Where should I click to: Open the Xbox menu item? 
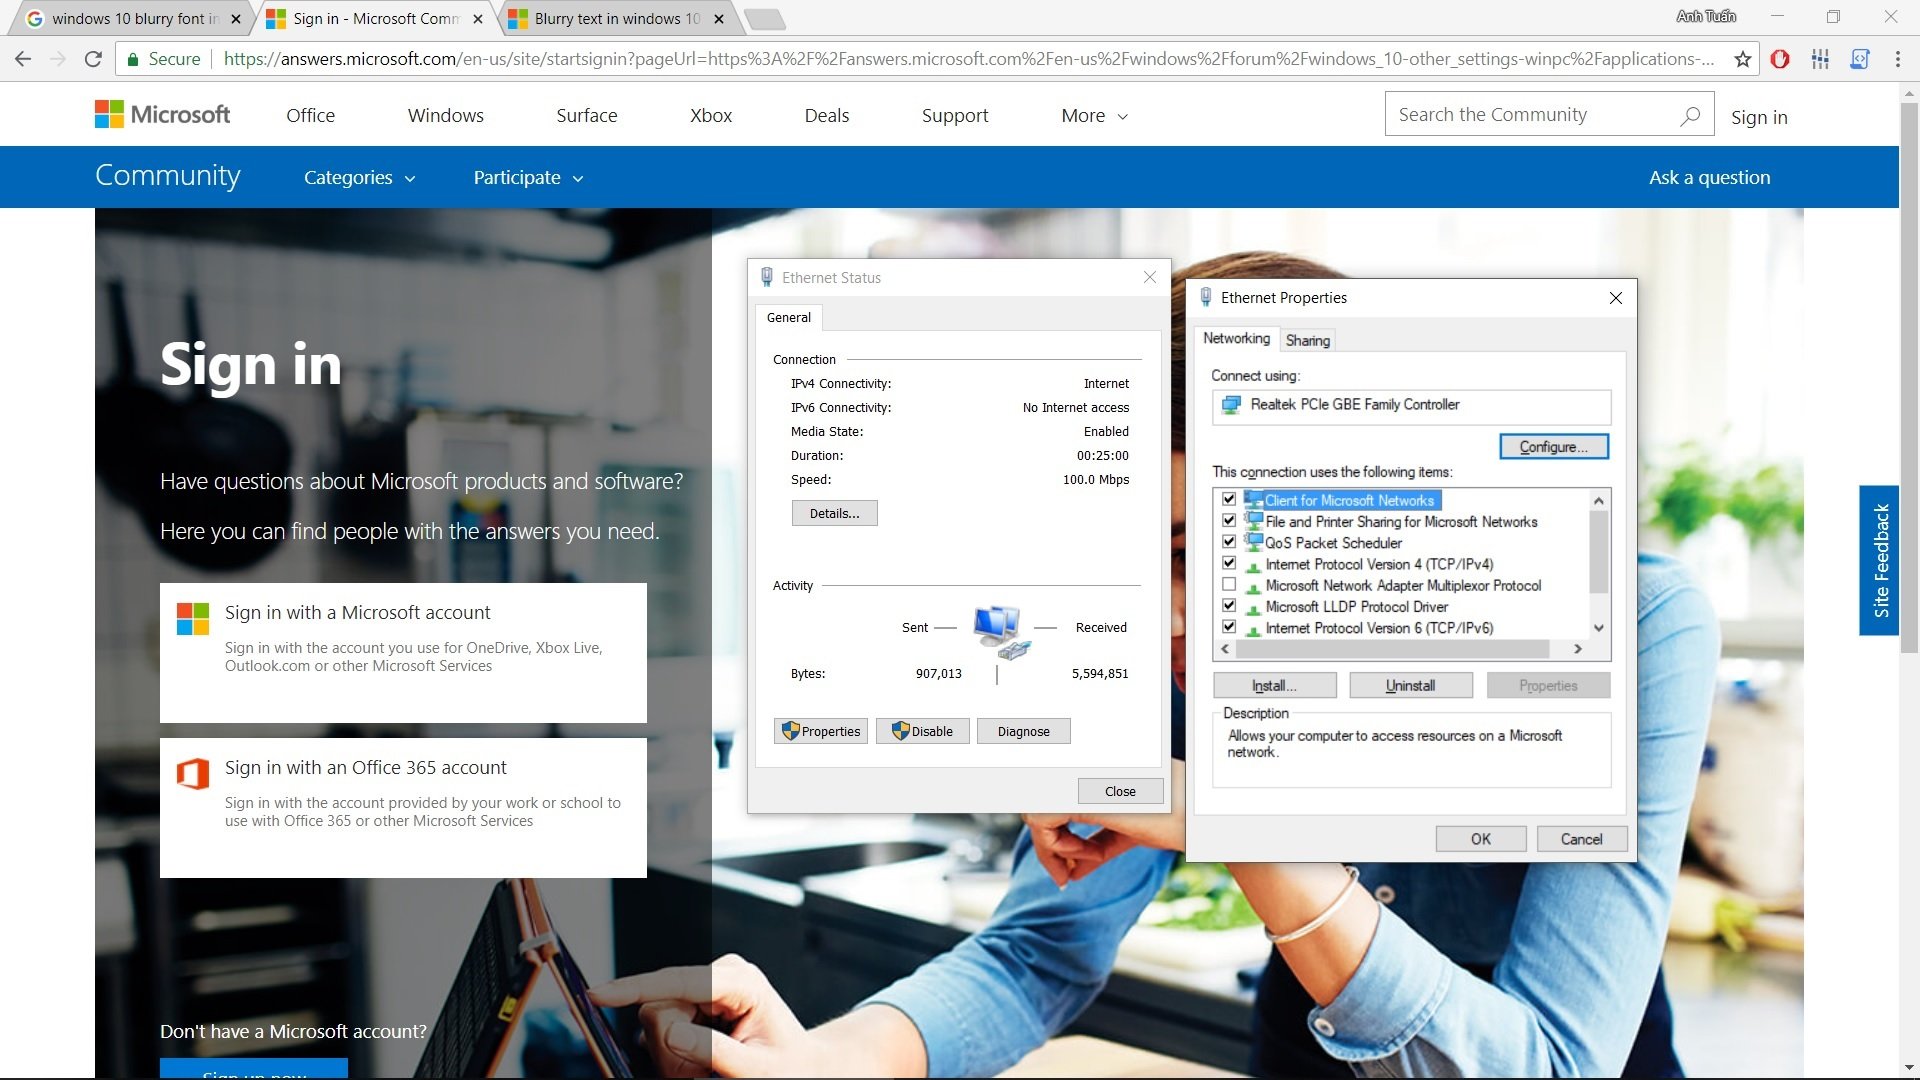(x=711, y=116)
